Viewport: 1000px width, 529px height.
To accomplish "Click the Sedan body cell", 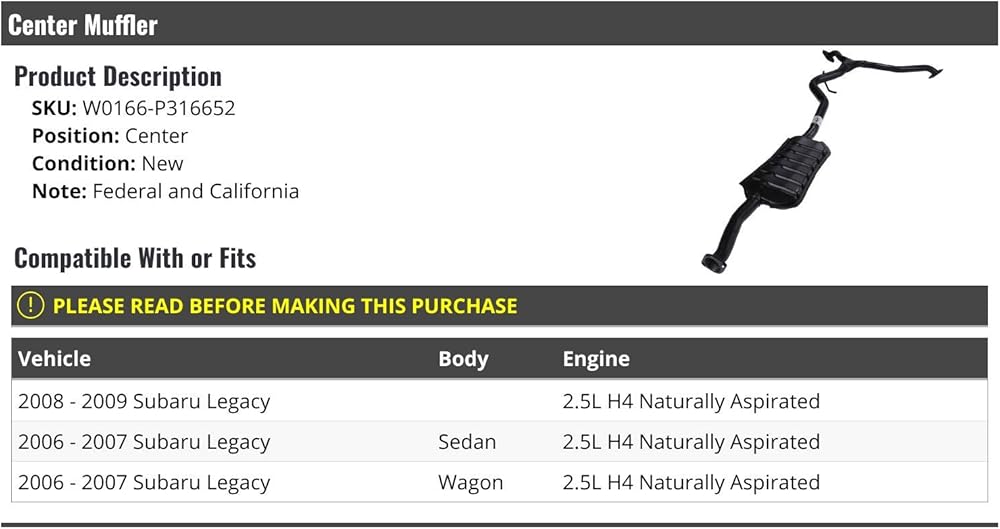I will [467, 442].
